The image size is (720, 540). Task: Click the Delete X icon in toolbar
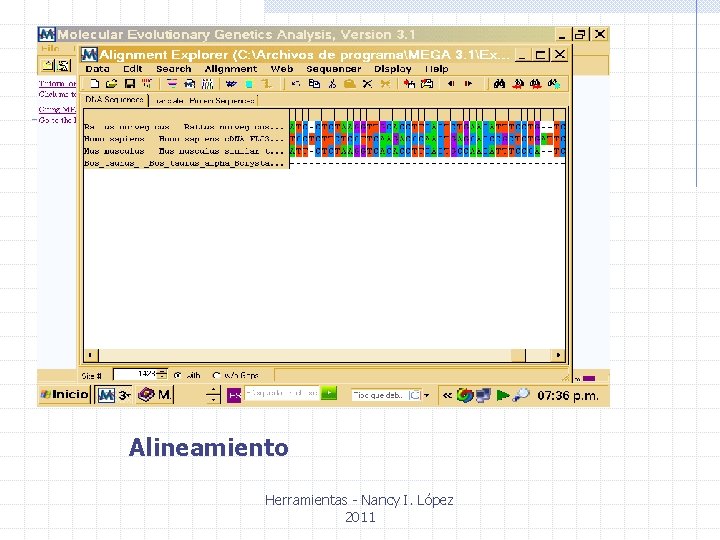pyautogui.click(x=367, y=84)
